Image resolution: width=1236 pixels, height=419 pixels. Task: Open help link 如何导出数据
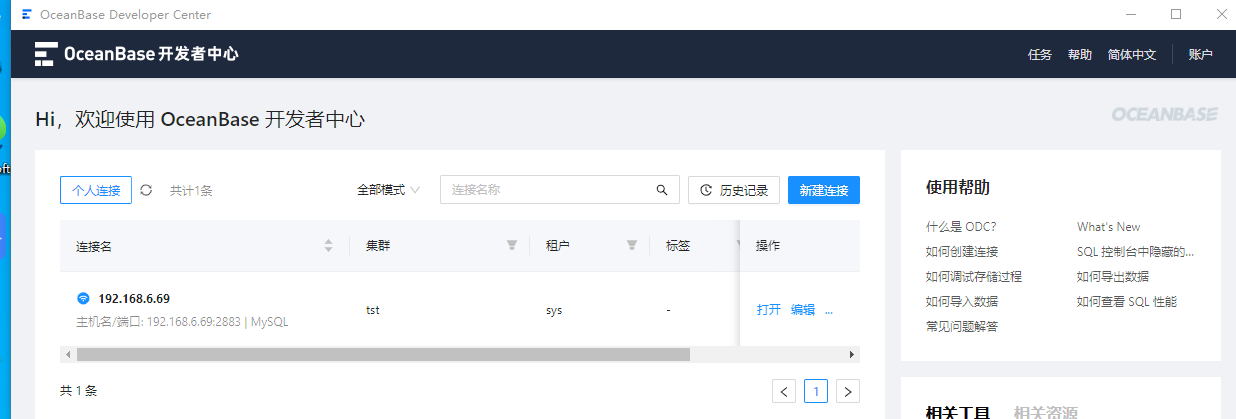pos(1113,276)
